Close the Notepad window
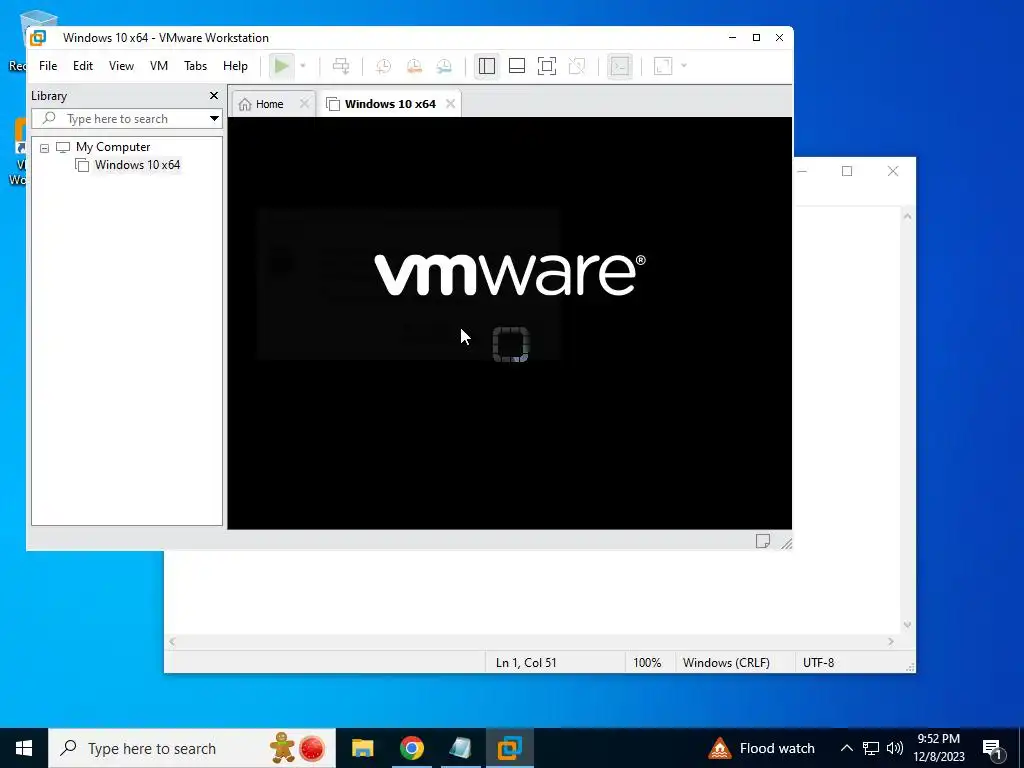The image size is (1024, 768). click(893, 171)
